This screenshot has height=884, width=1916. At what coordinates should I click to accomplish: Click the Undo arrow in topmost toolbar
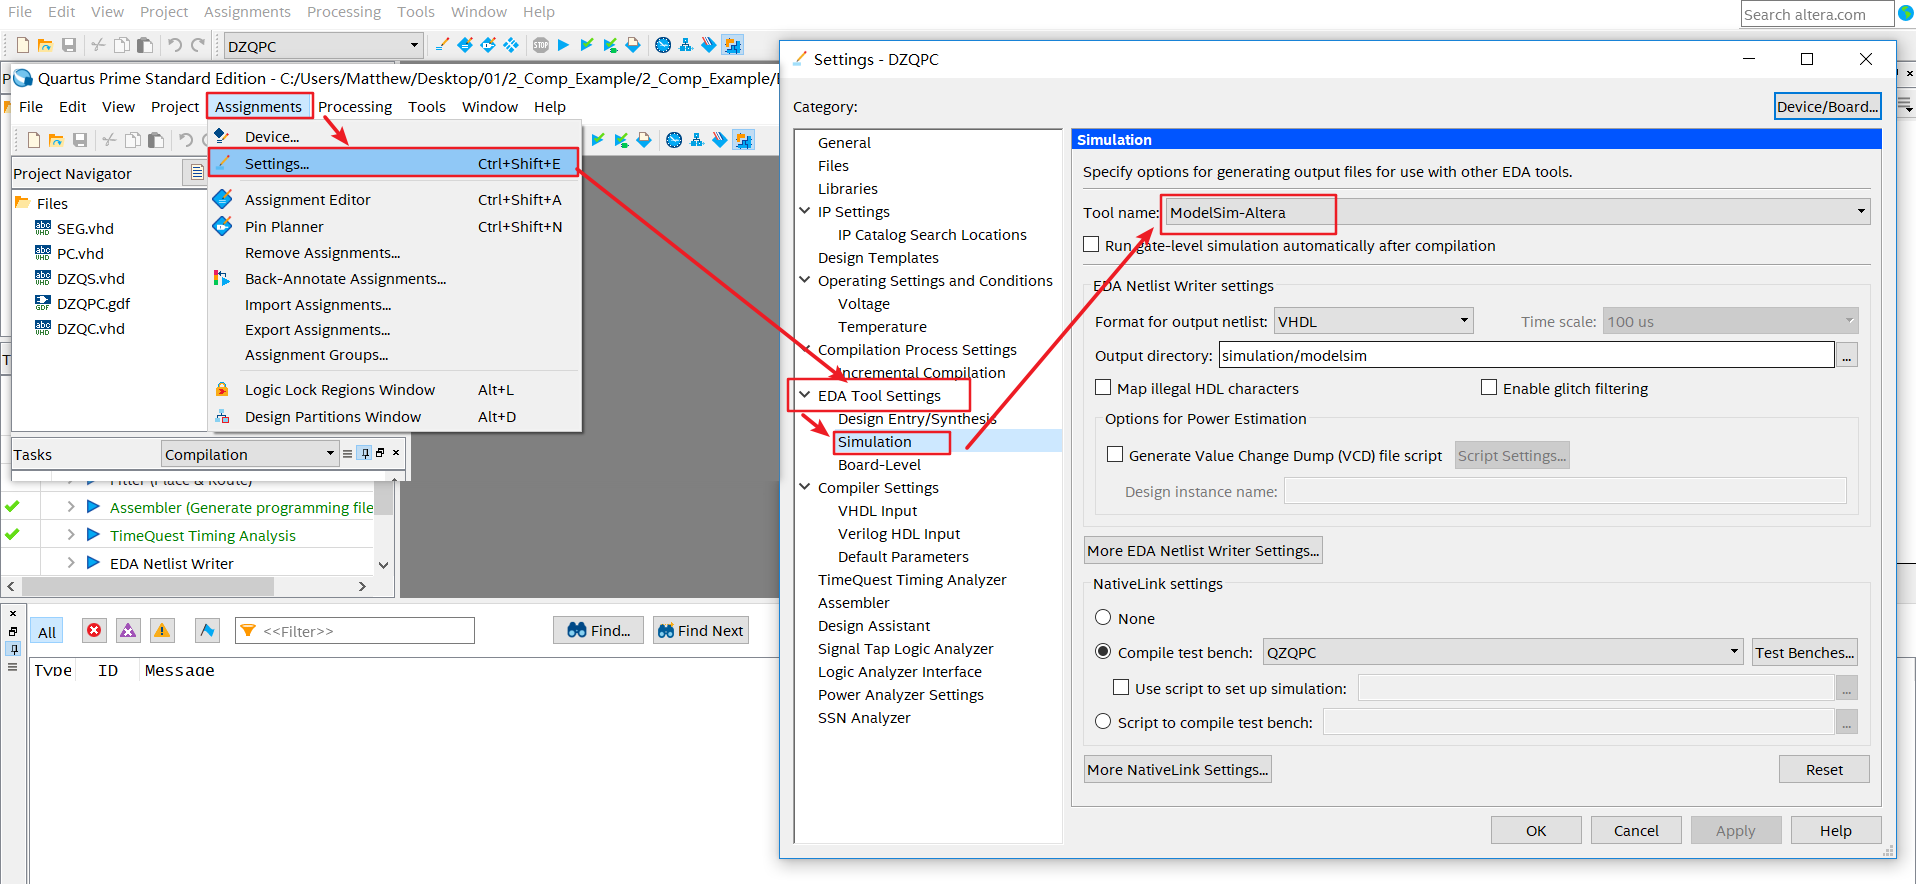click(175, 45)
